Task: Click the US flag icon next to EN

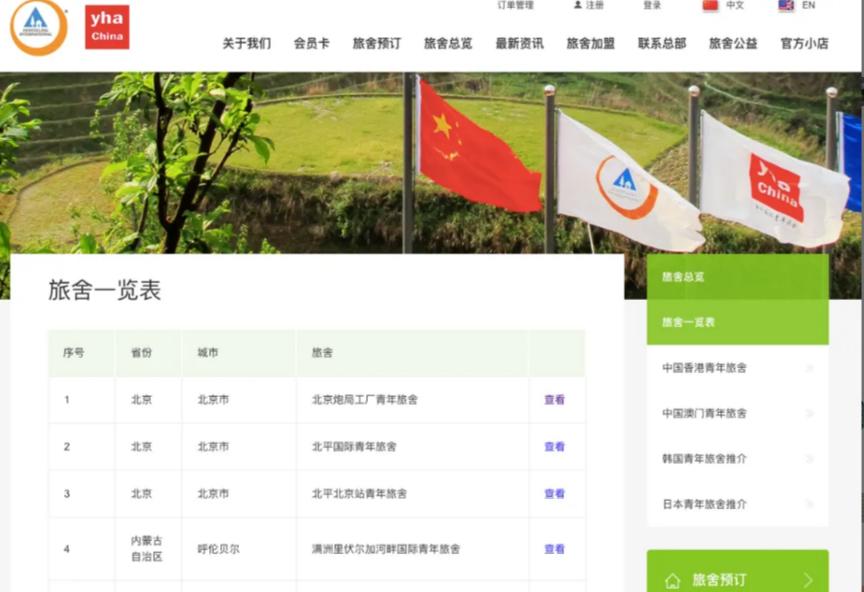Action: [785, 5]
